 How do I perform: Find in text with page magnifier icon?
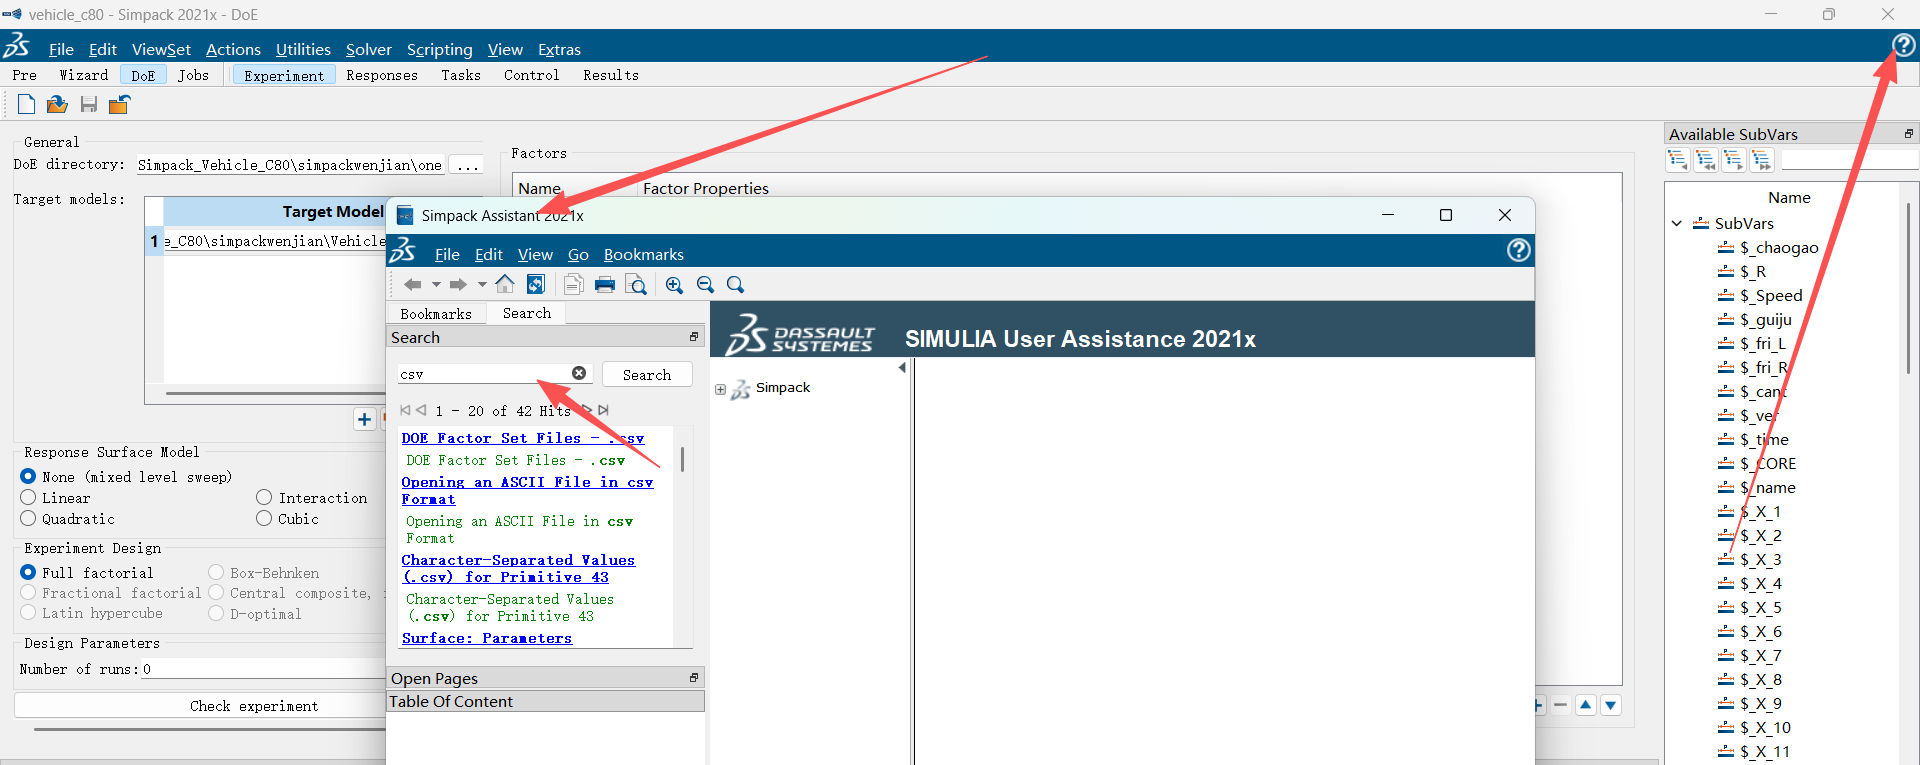point(635,285)
